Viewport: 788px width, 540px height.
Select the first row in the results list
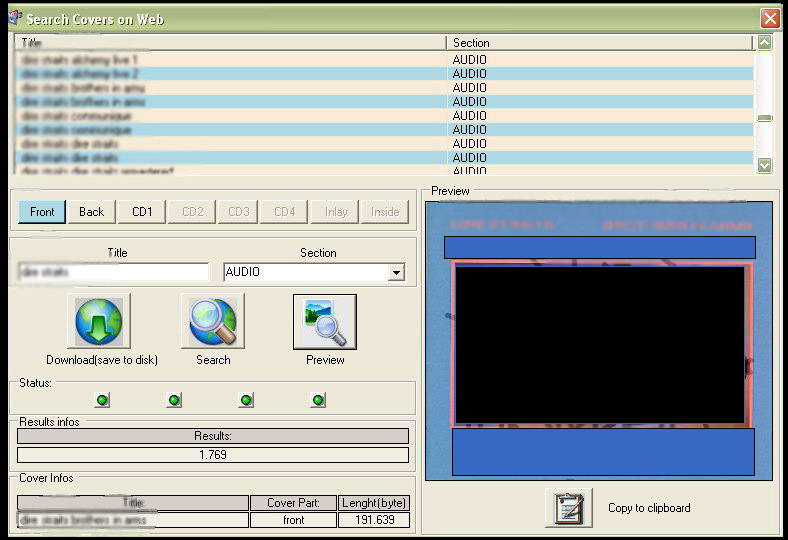230,60
